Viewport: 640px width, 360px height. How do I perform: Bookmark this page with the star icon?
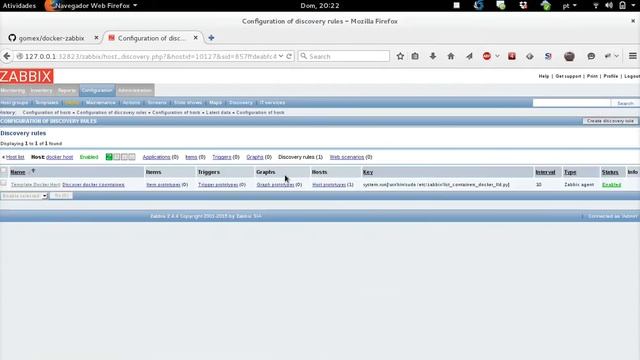point(400,56)
